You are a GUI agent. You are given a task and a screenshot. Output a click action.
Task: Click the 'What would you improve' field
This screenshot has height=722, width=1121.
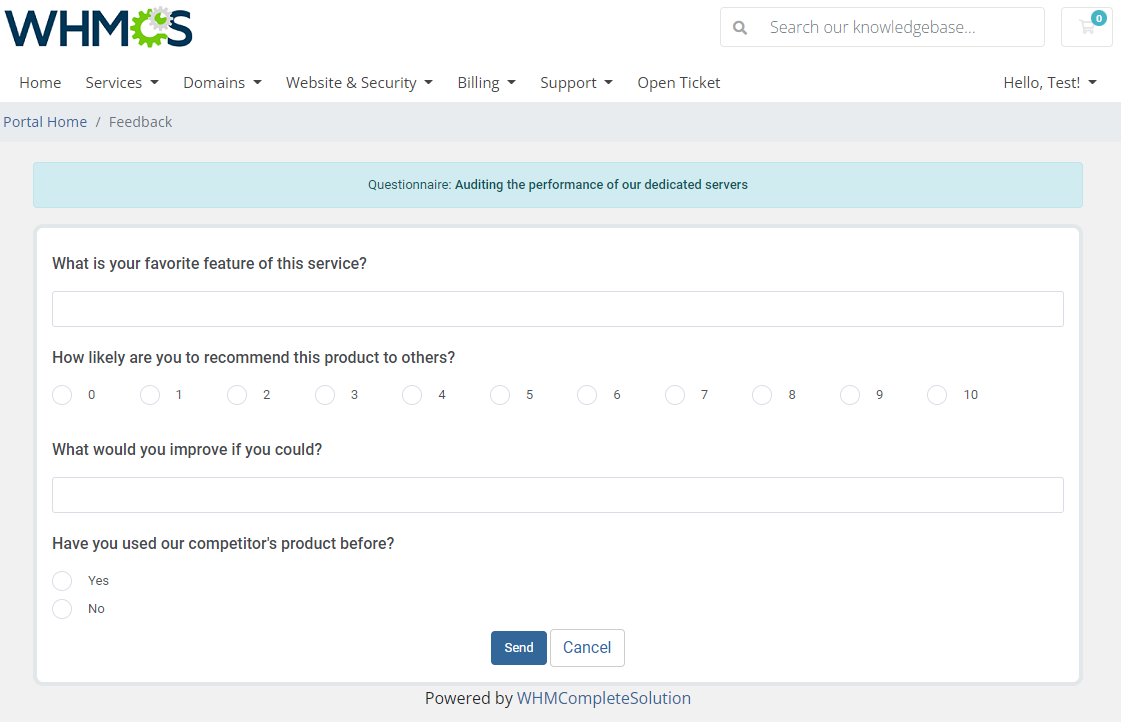[x=558, y=495]
